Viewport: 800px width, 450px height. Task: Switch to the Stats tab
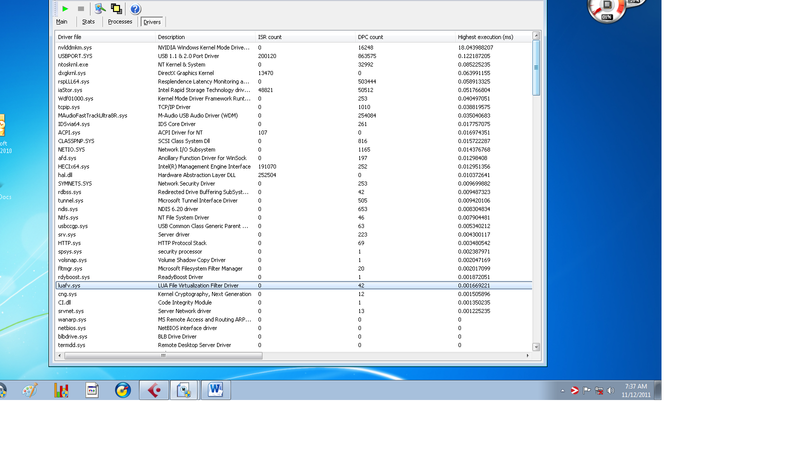88,22
